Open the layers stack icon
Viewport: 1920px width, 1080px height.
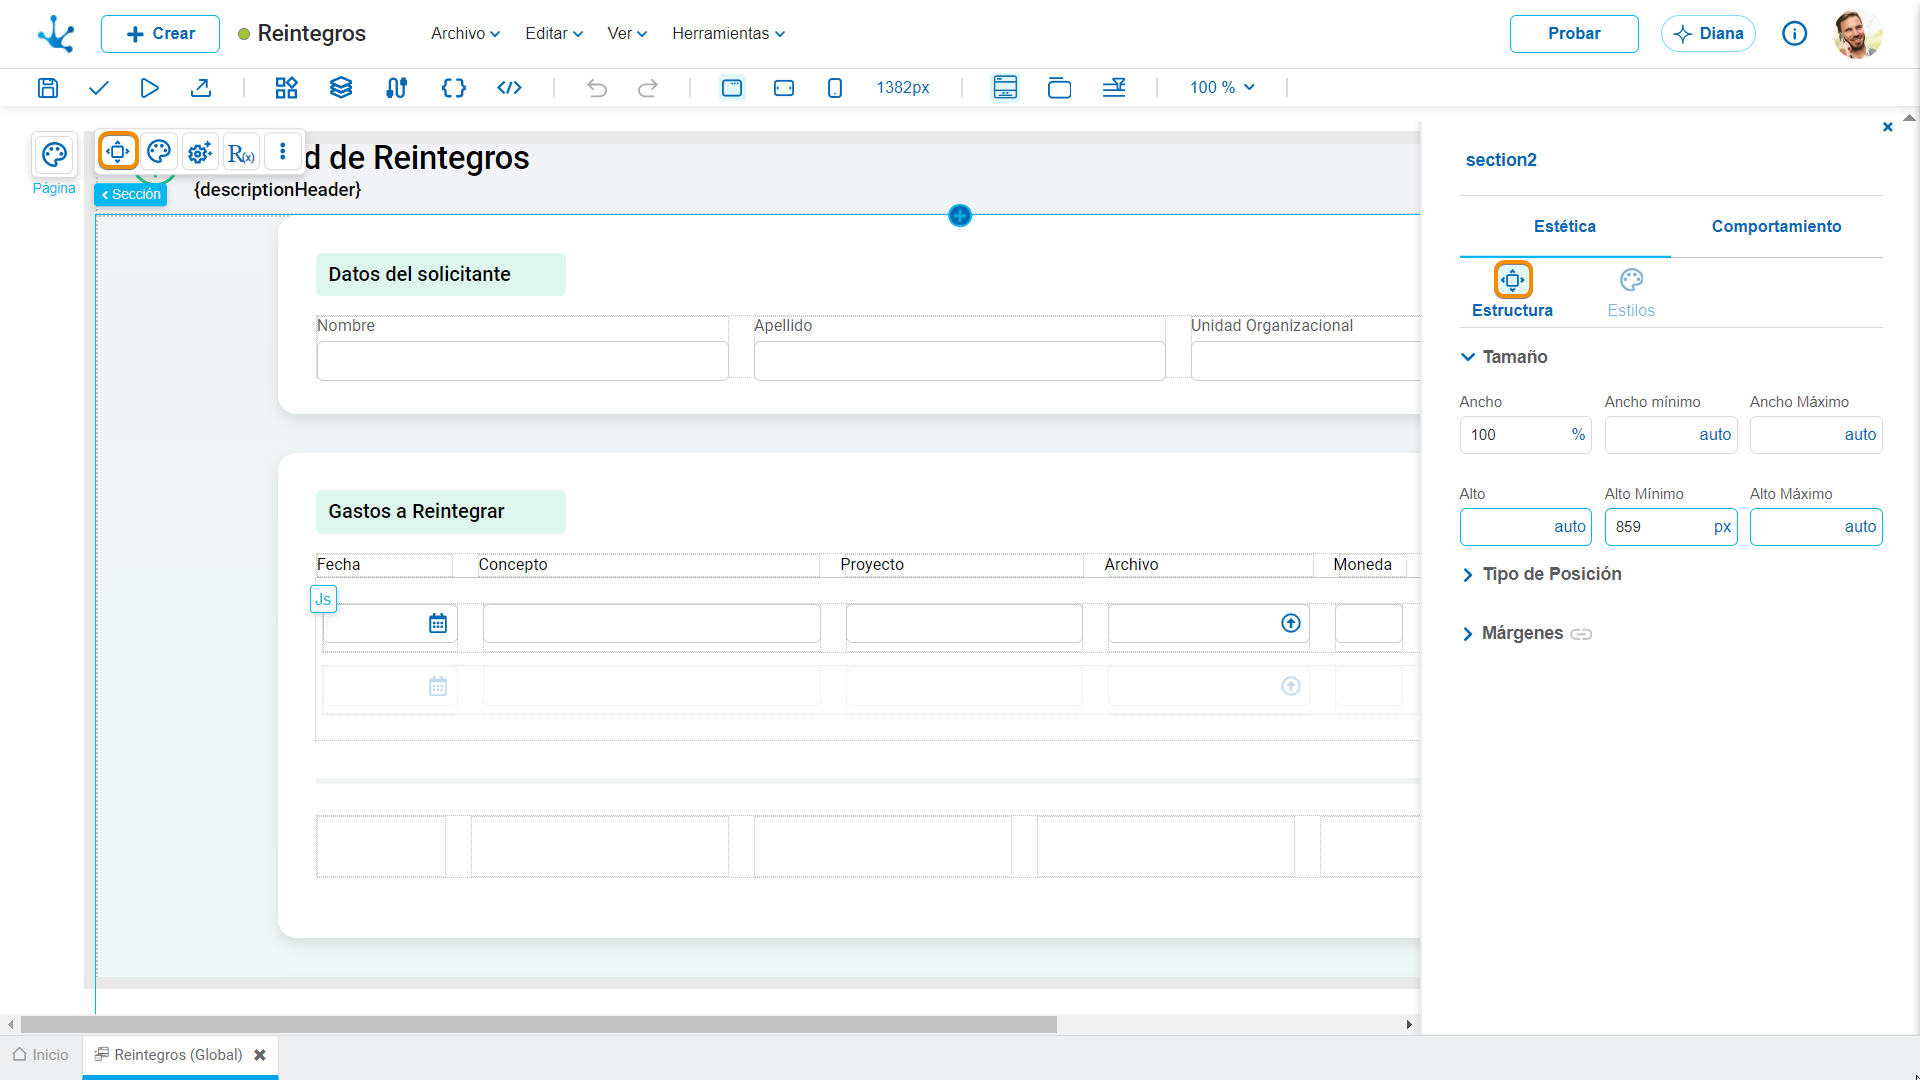[x=341, y=88]
